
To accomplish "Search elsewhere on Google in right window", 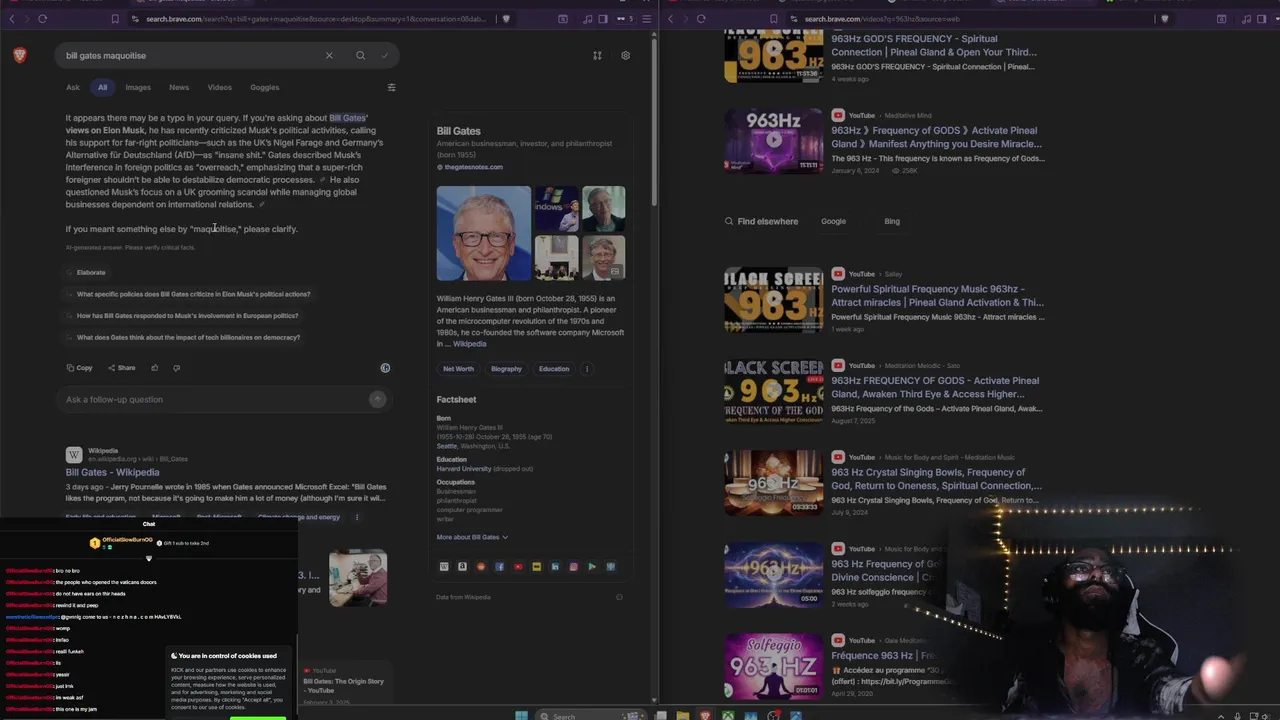I will tap(833, 221).
